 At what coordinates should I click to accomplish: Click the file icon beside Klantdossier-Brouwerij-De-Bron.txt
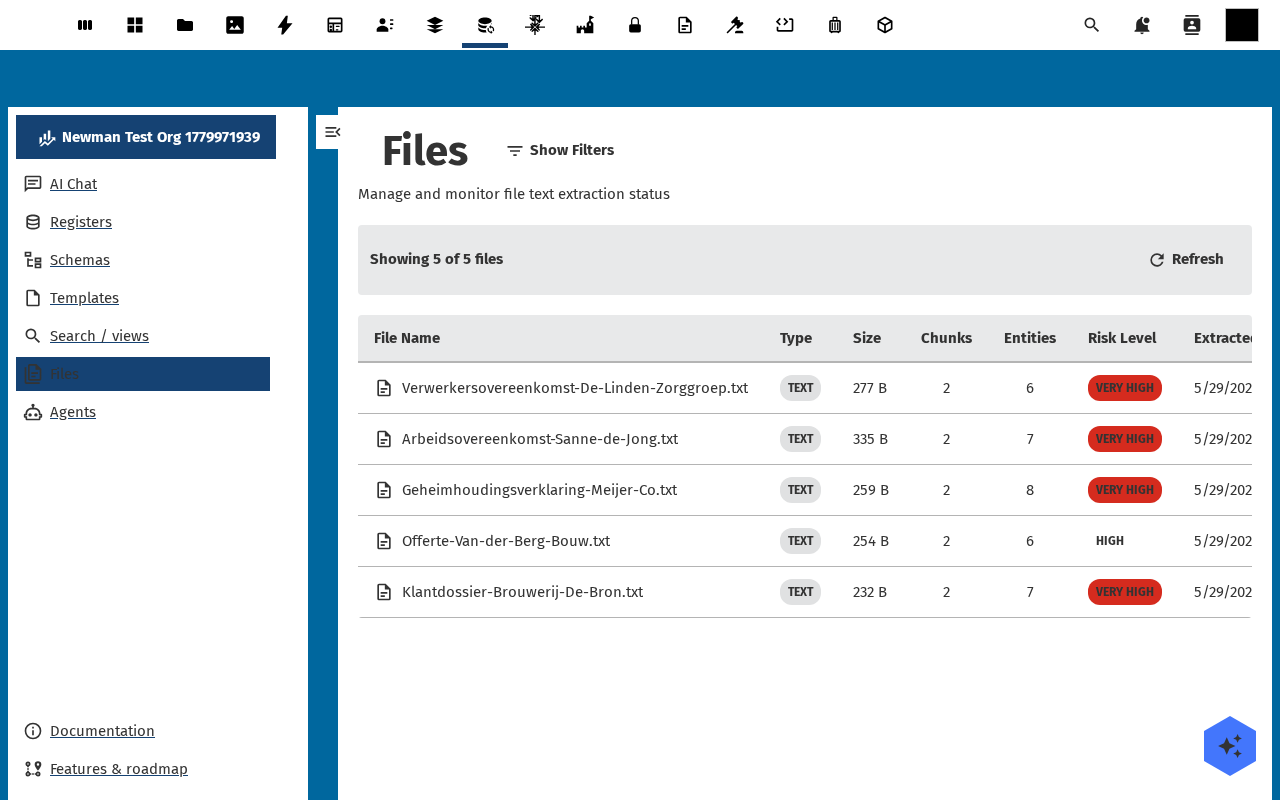tap(384, 592)
